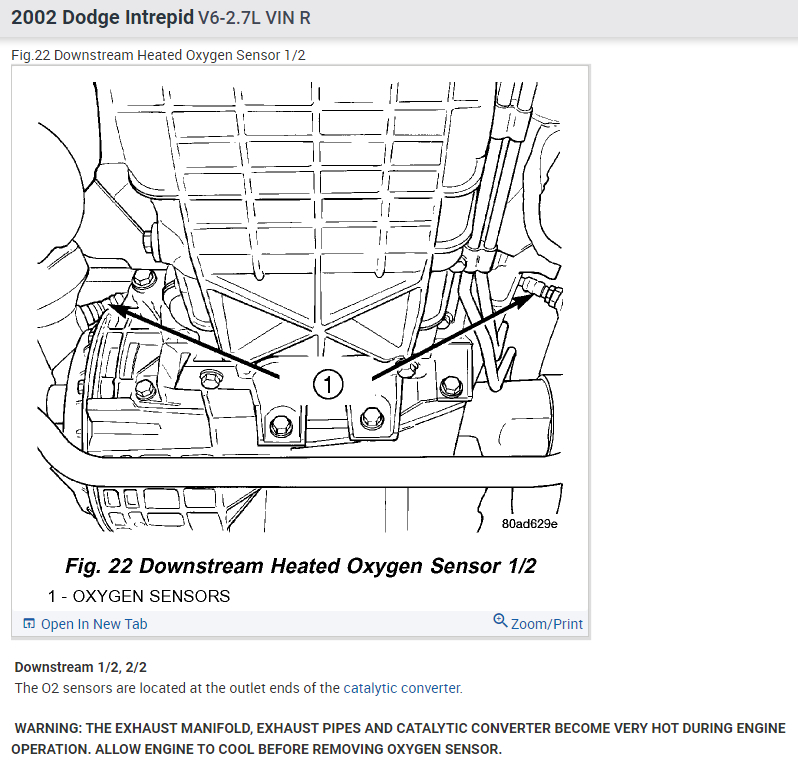Select the Zoom/Print link text
The height and width of the screenshot is (780, 798).
[547, 624]
